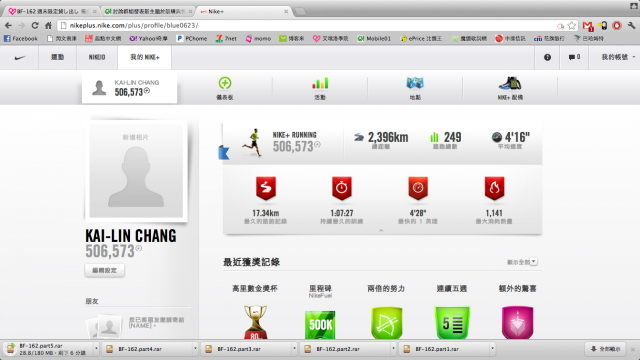Switch to the BF-162 browser tab
Image resolution: width=640 pixels, height=360 pixels.
coord(52,11)
